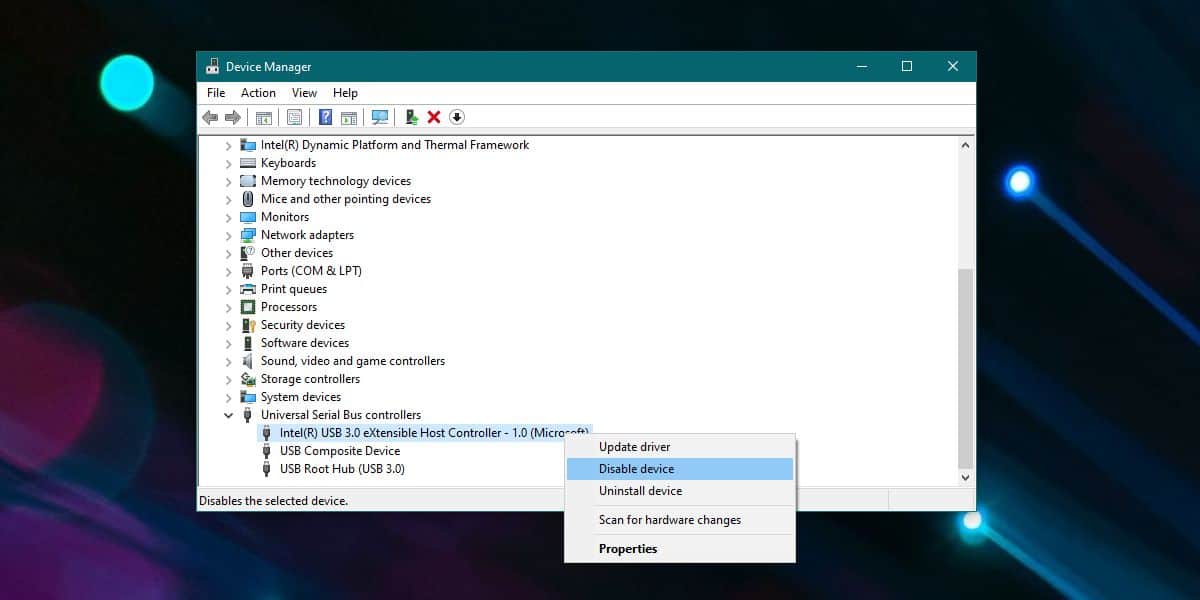
Task: Click the scrollbar down arrow
Action: coord(965,478)
